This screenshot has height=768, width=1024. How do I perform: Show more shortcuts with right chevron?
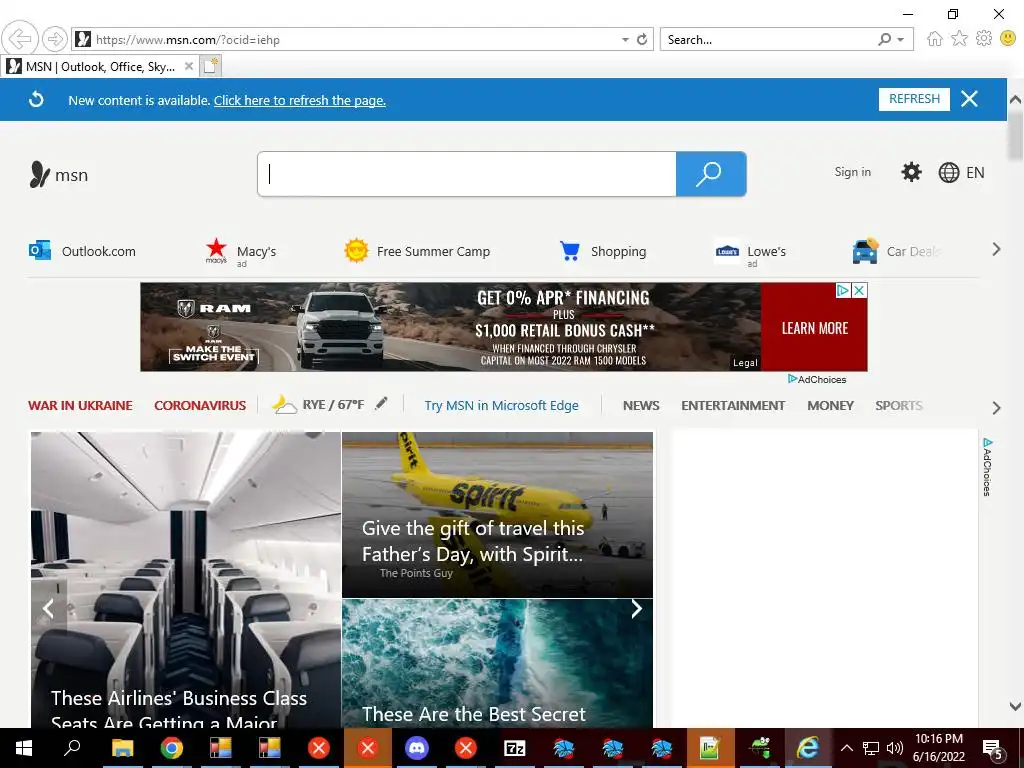click(996, 249)
